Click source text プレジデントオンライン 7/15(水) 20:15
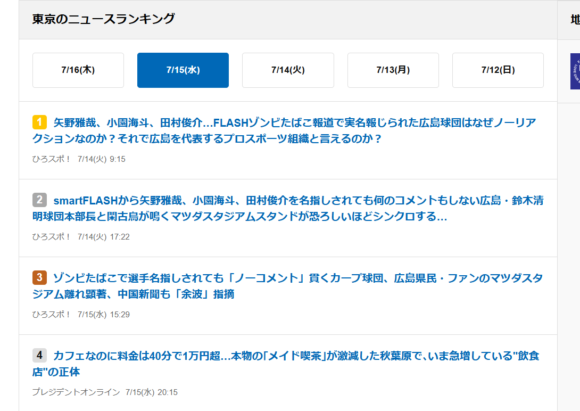Screen dimensions: 580x411 click(x=105, y=392)
